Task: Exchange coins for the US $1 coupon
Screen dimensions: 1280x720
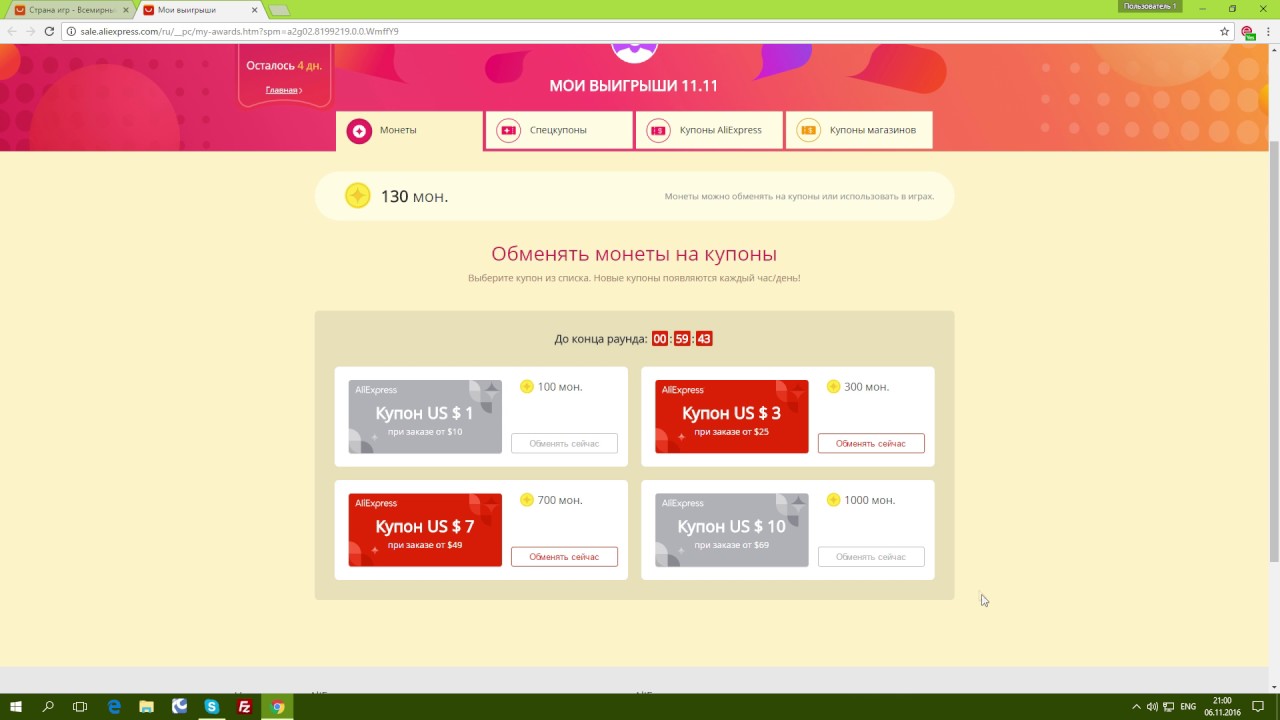Action: pos(564,443)
